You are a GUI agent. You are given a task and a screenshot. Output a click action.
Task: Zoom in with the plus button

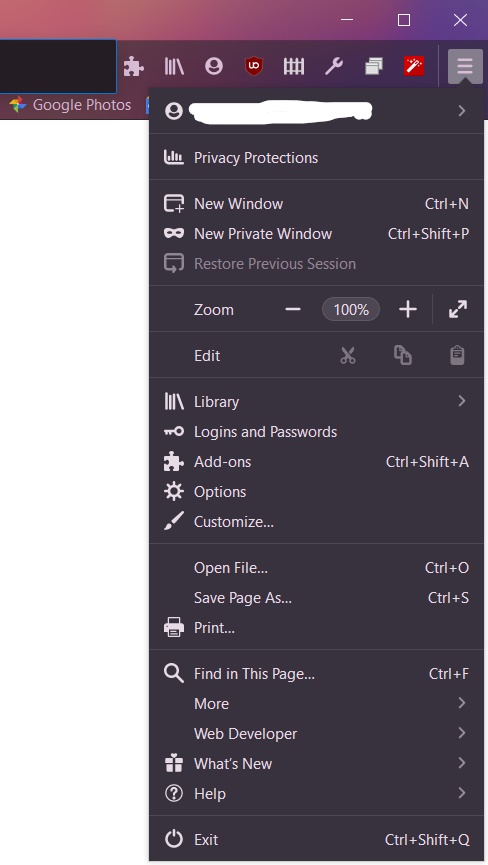(407, 309)
